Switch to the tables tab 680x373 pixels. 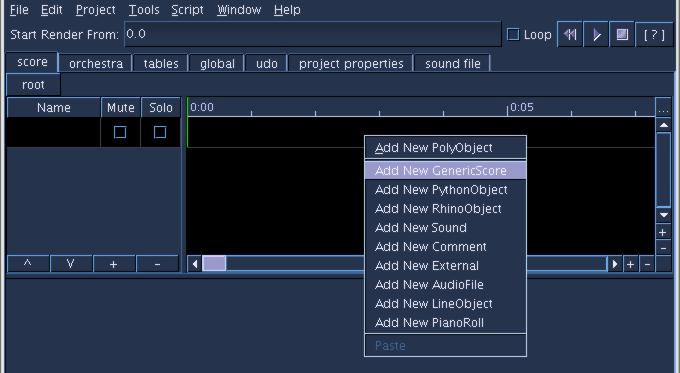[161, 64]
